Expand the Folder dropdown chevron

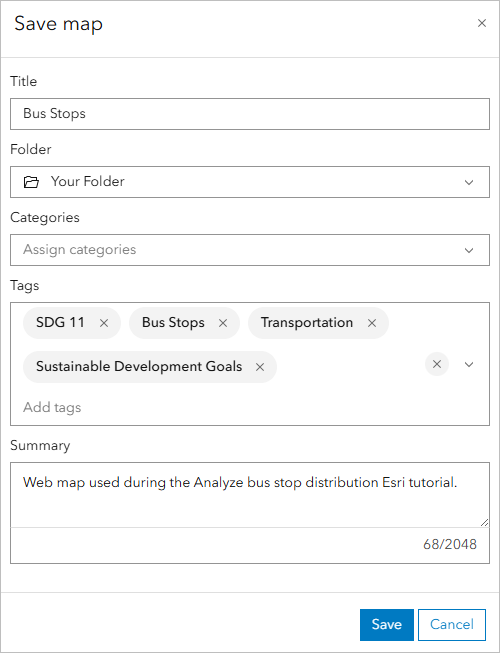469,182
